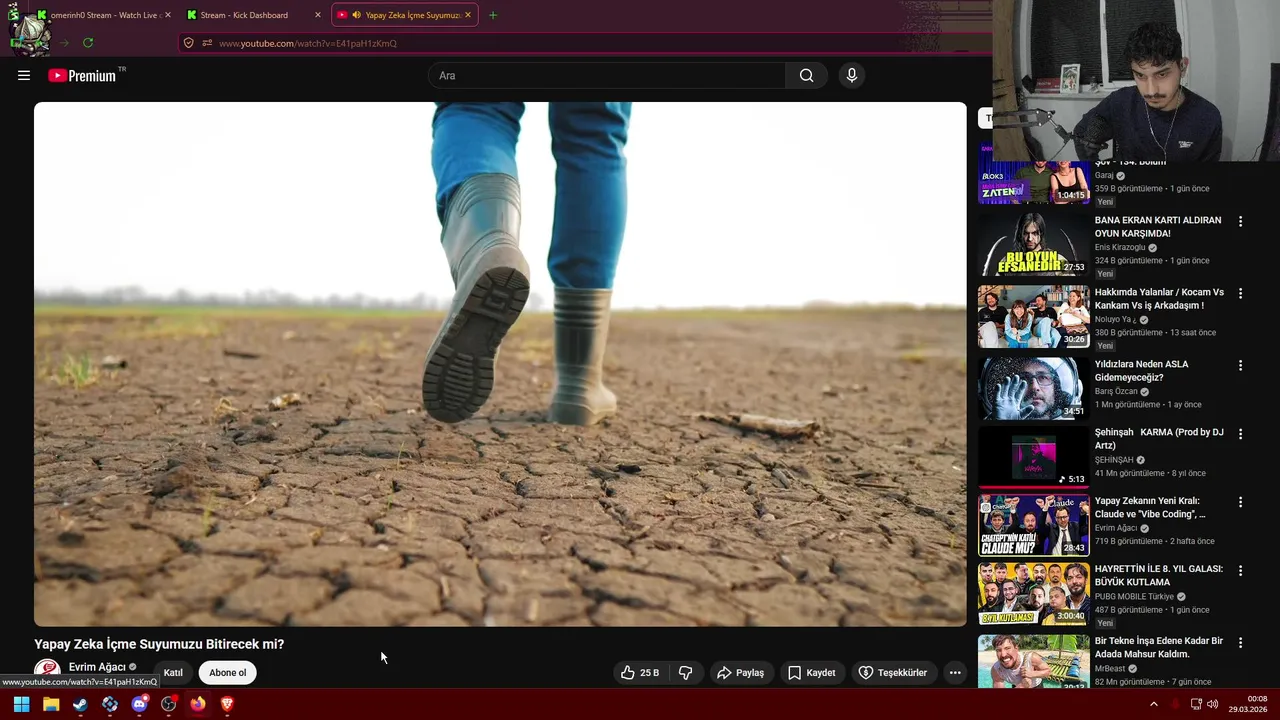Open title Bir Tekne İnşa Edene Kadar
Viewport: 1280px width, 720px height.
tap(1159, 647)
